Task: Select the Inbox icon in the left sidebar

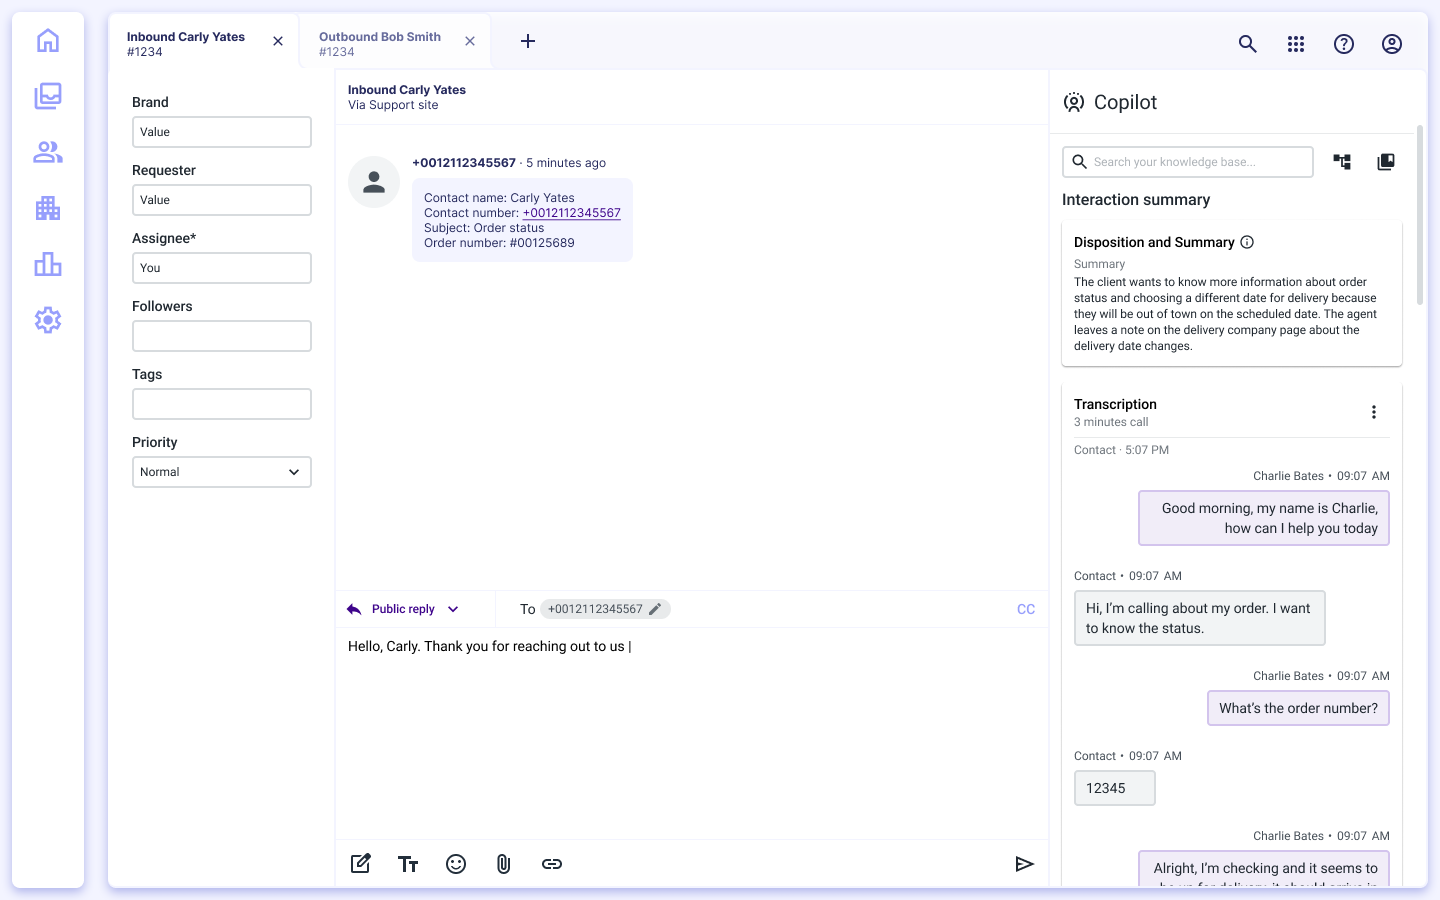Action: [47, 96]
